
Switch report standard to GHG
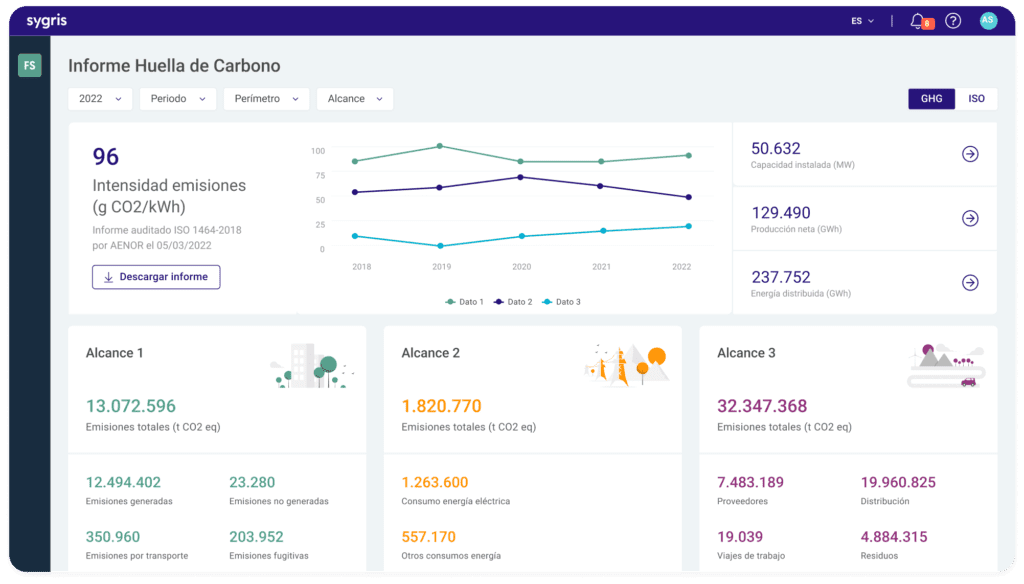pyautogui.click(x=931, y=99)
